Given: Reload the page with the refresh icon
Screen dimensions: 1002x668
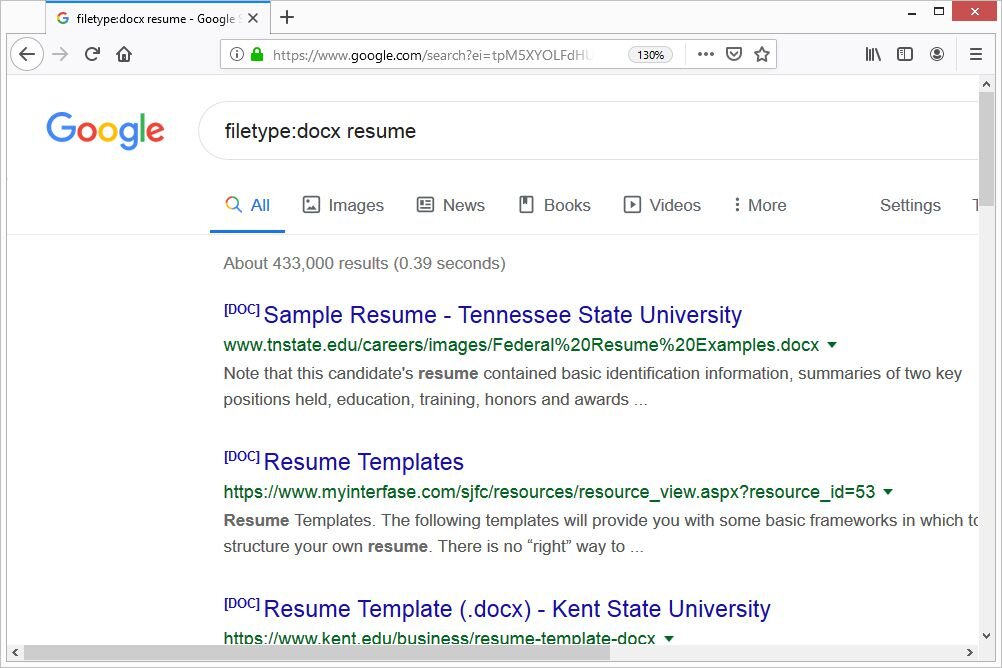Looking at the screenshot, I should click(93, 54).
